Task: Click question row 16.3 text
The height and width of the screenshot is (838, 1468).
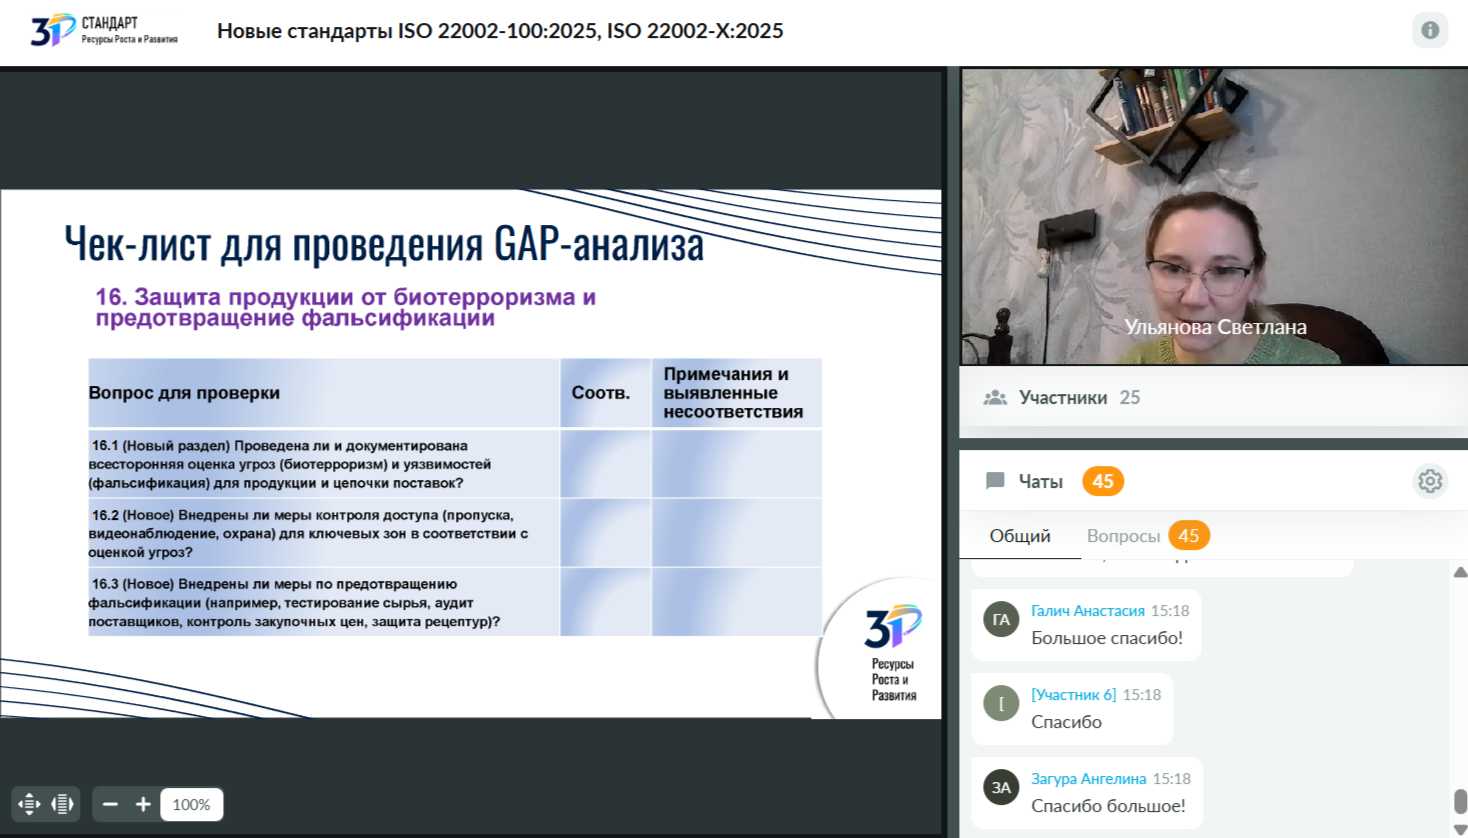Action: (294, 602)
